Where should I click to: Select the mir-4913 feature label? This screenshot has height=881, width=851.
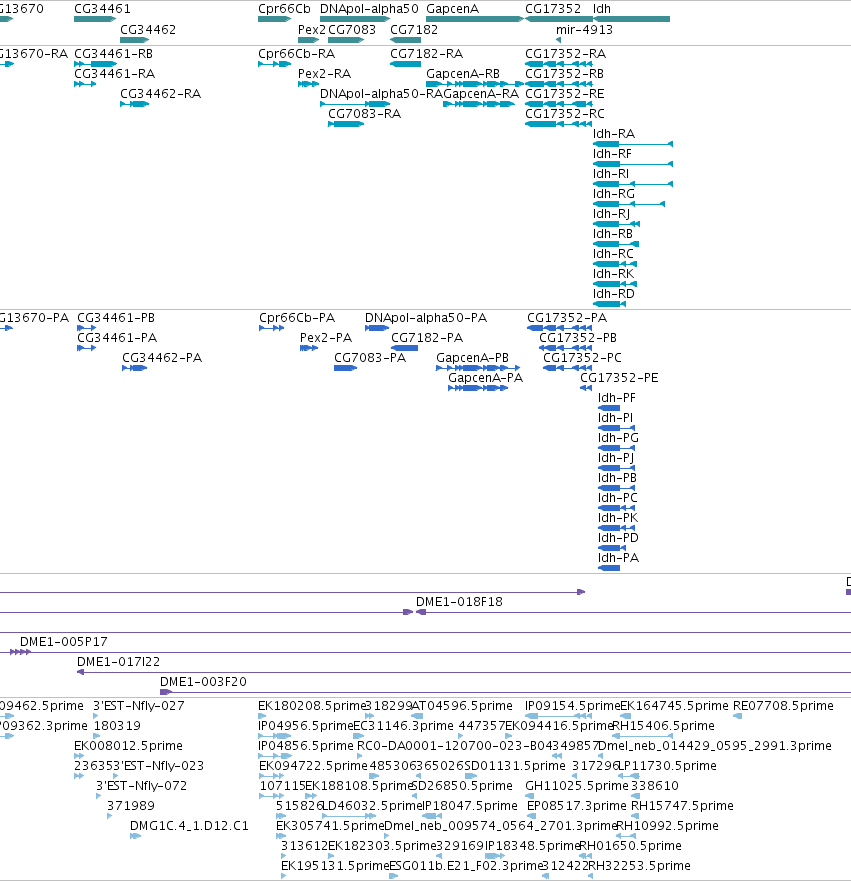point(584,29)
